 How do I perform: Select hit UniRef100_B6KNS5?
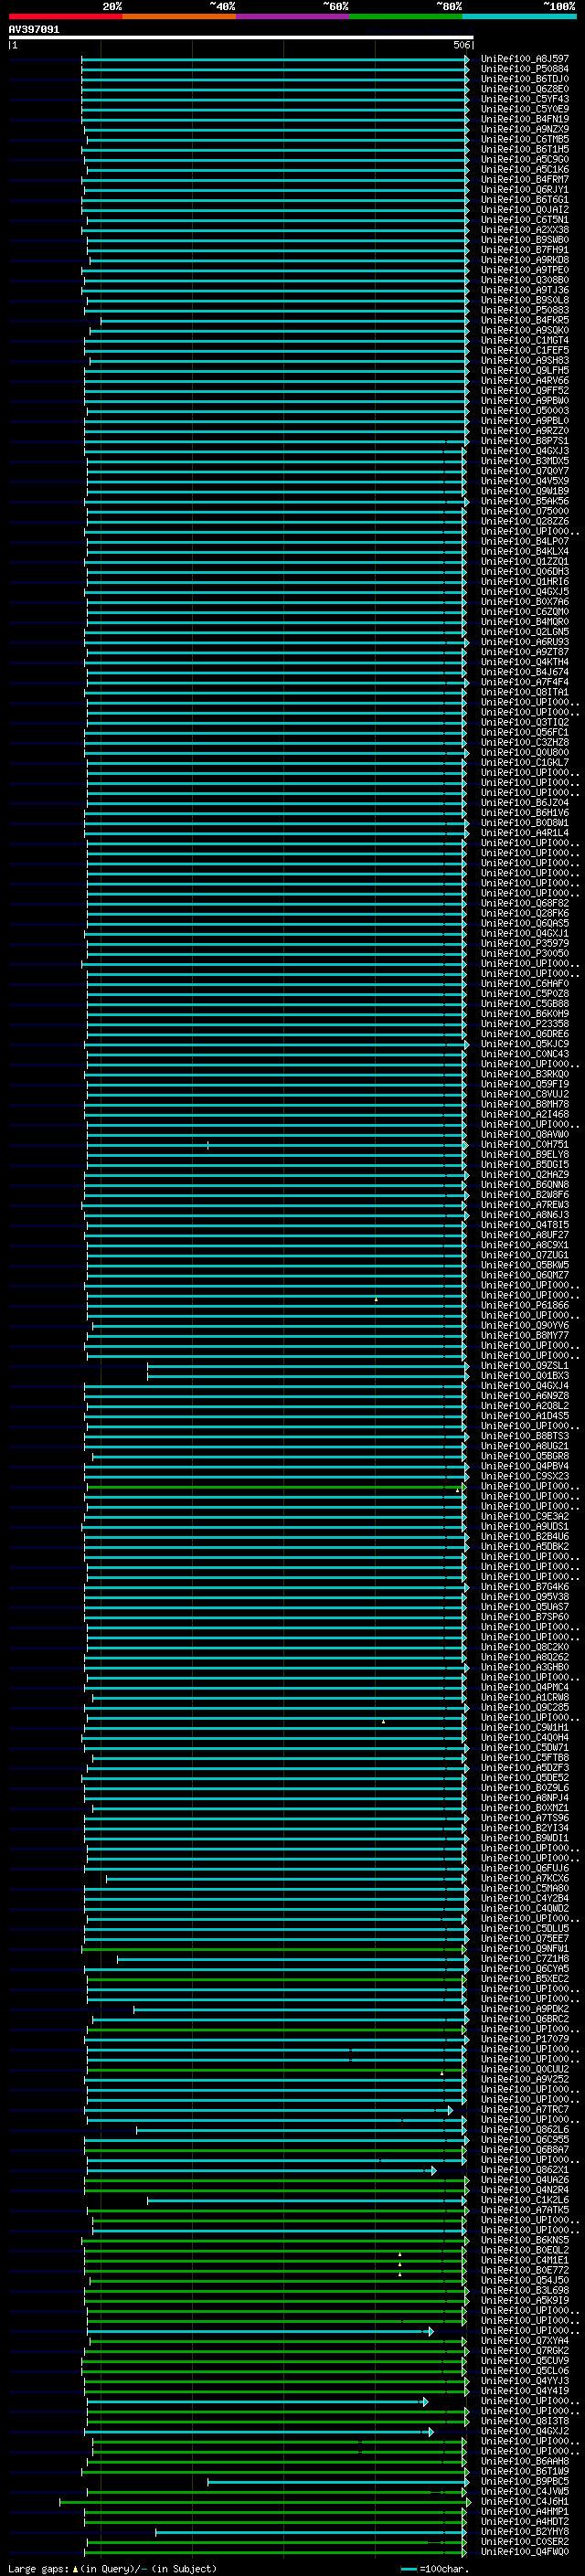(x=524, y=2240)
